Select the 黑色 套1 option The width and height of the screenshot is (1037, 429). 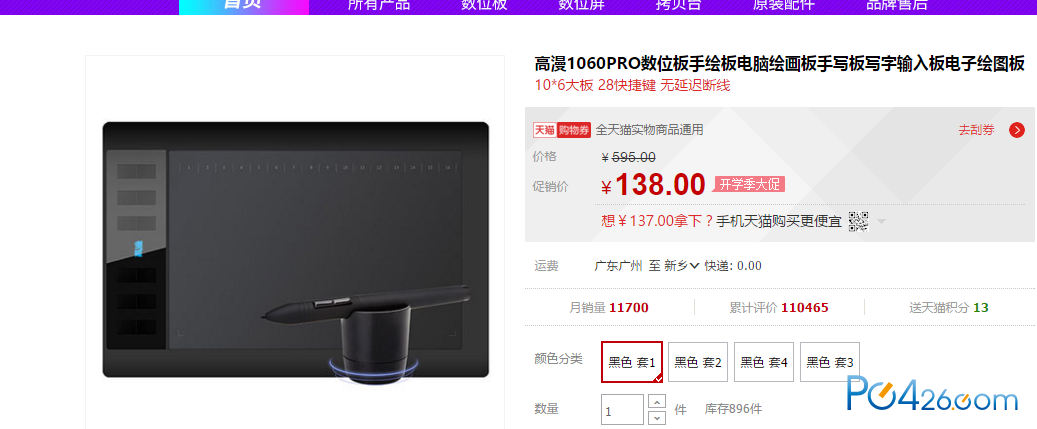tap(632, 362)
